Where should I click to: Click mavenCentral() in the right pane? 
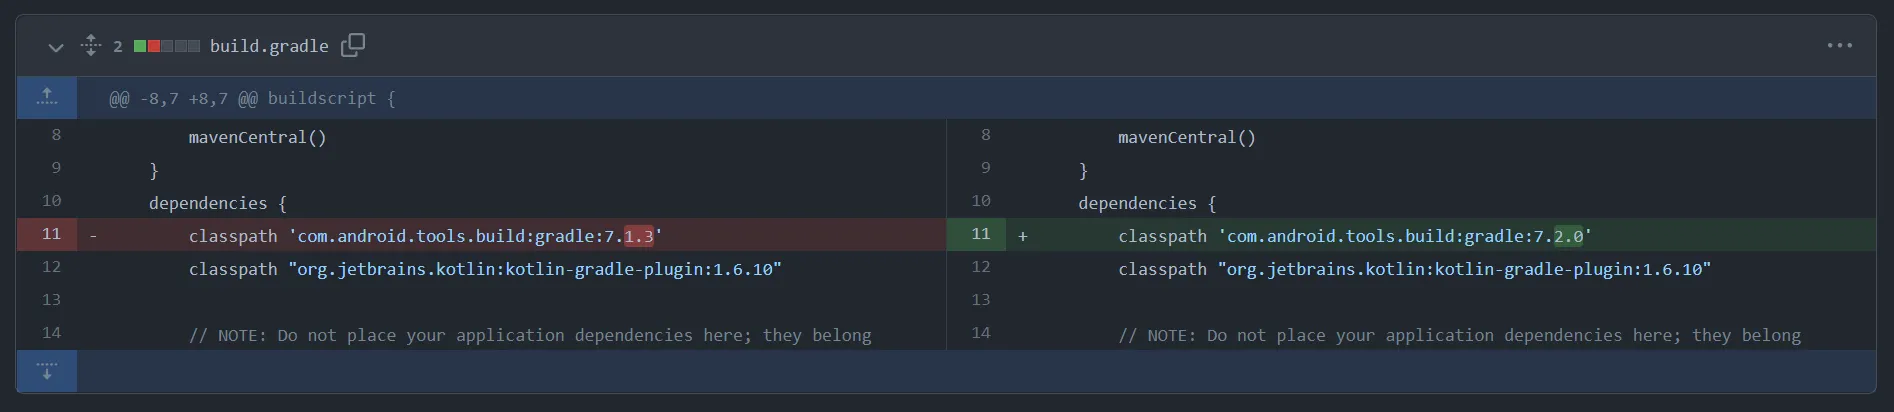1186,138
